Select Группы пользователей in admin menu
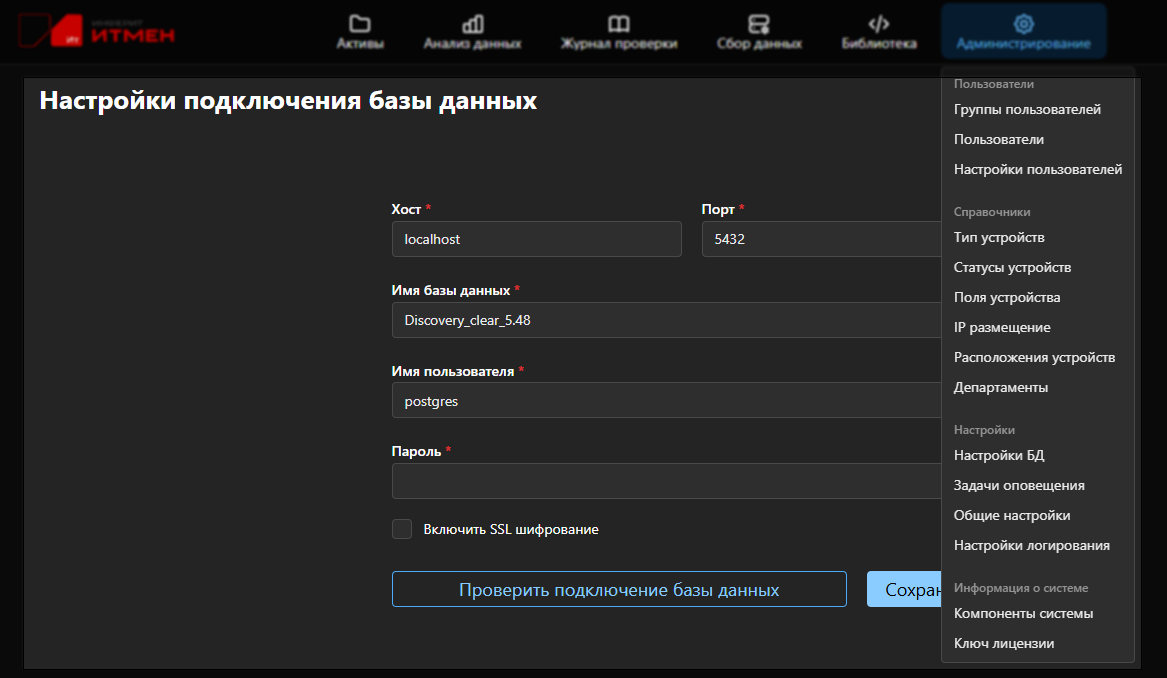 1027,109
